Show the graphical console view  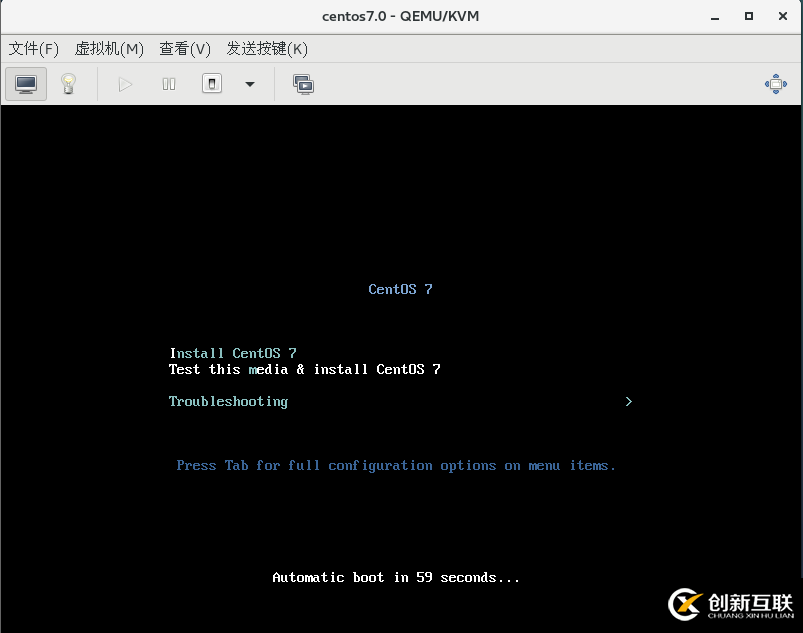[x=26, y=84]
